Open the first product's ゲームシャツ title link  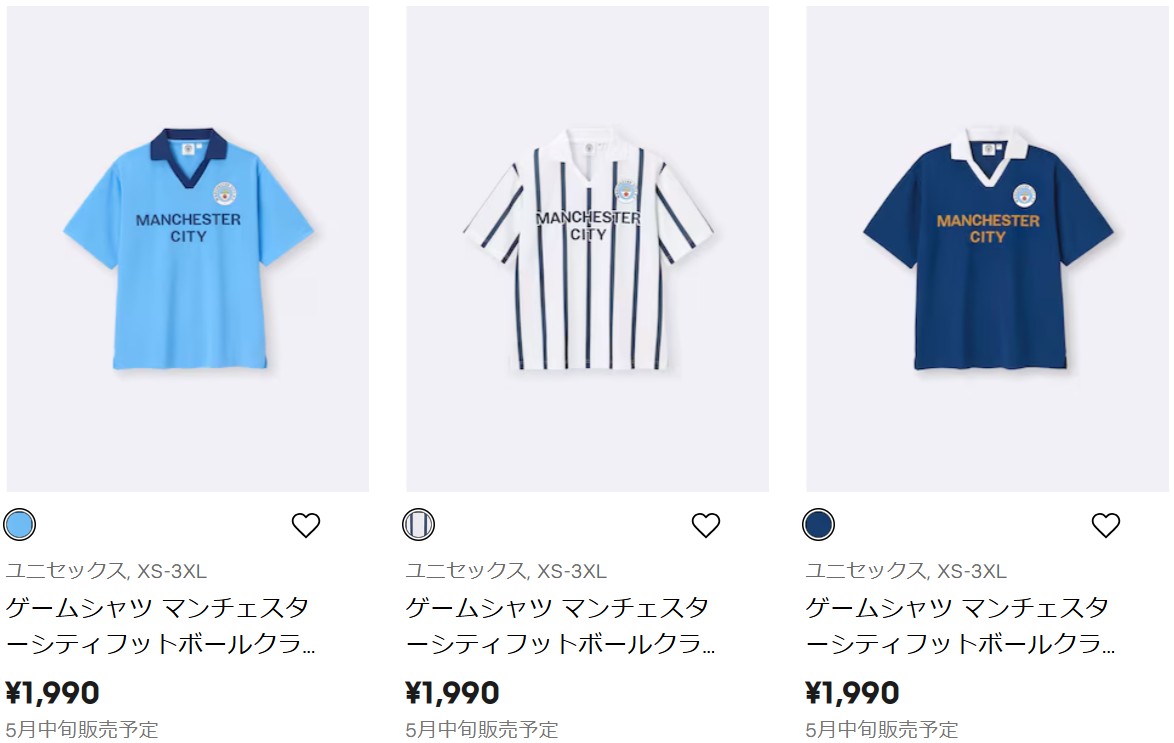pos(160,625)
